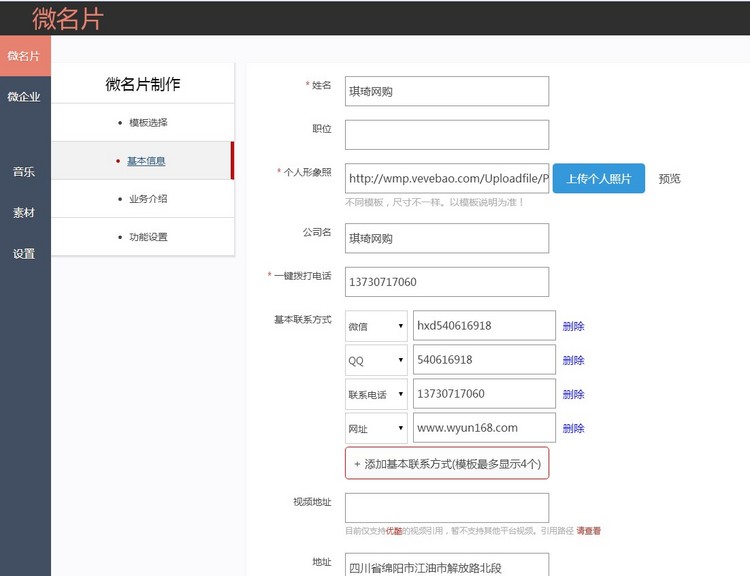Click 上传个人照片 upload button
Screen dimensions: 750x576
pyautogui.click(x=598, y=178)
